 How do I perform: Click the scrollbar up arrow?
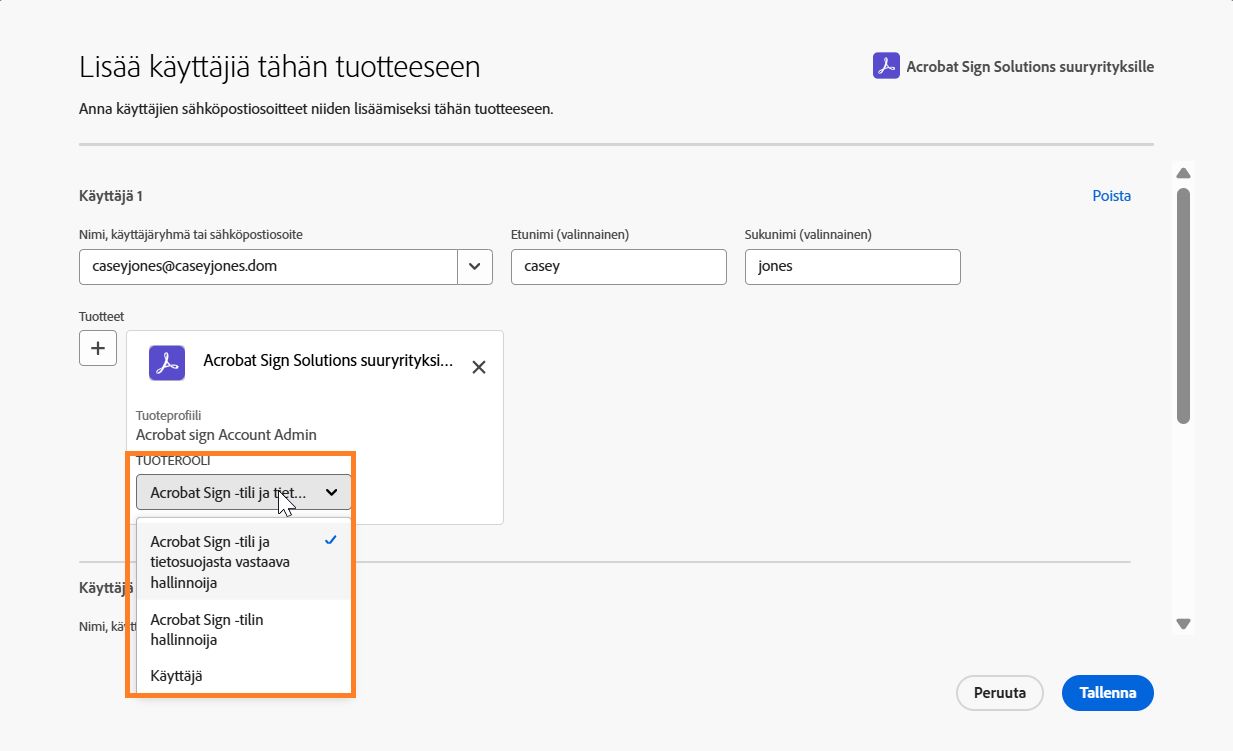1183,172
